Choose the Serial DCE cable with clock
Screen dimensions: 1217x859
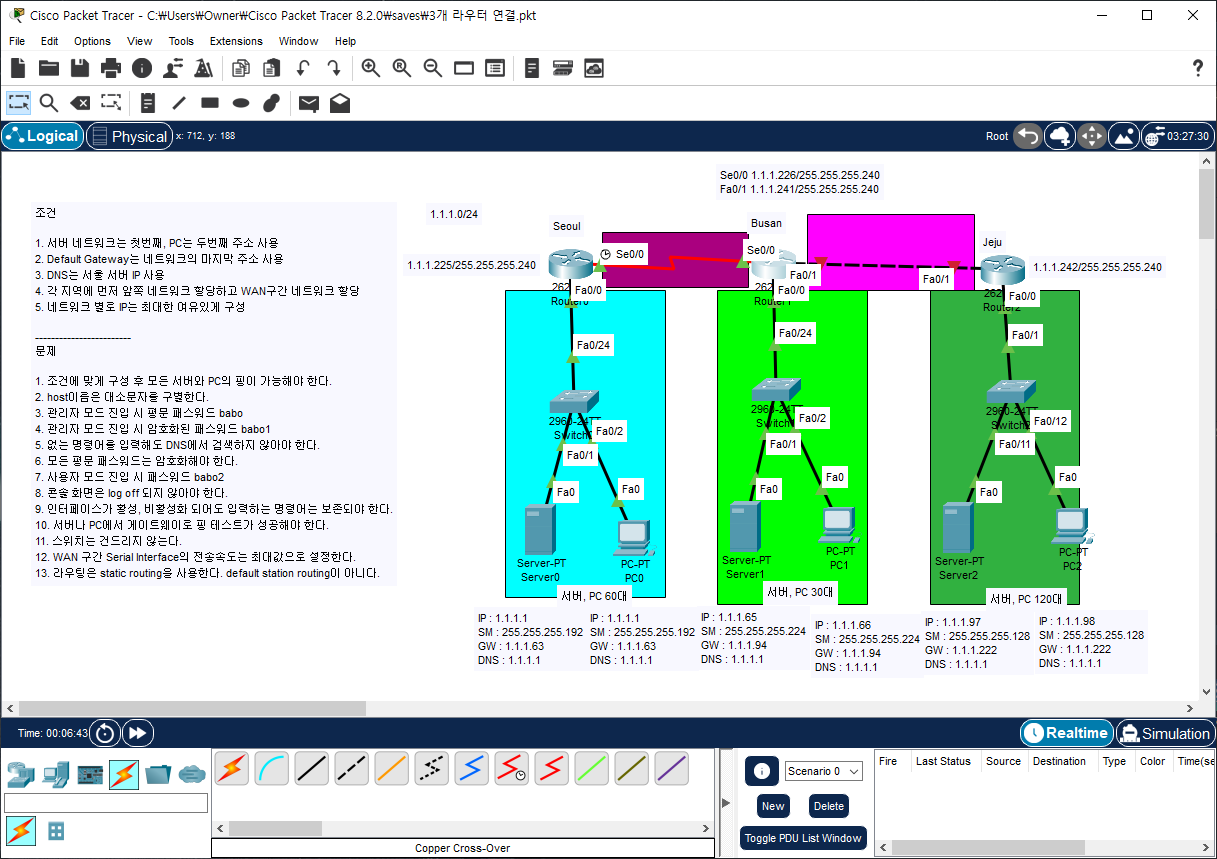click(x=512, y=768)
